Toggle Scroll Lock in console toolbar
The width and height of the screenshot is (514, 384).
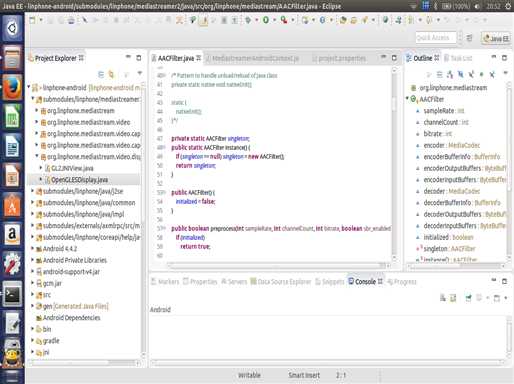coord(453,297)
